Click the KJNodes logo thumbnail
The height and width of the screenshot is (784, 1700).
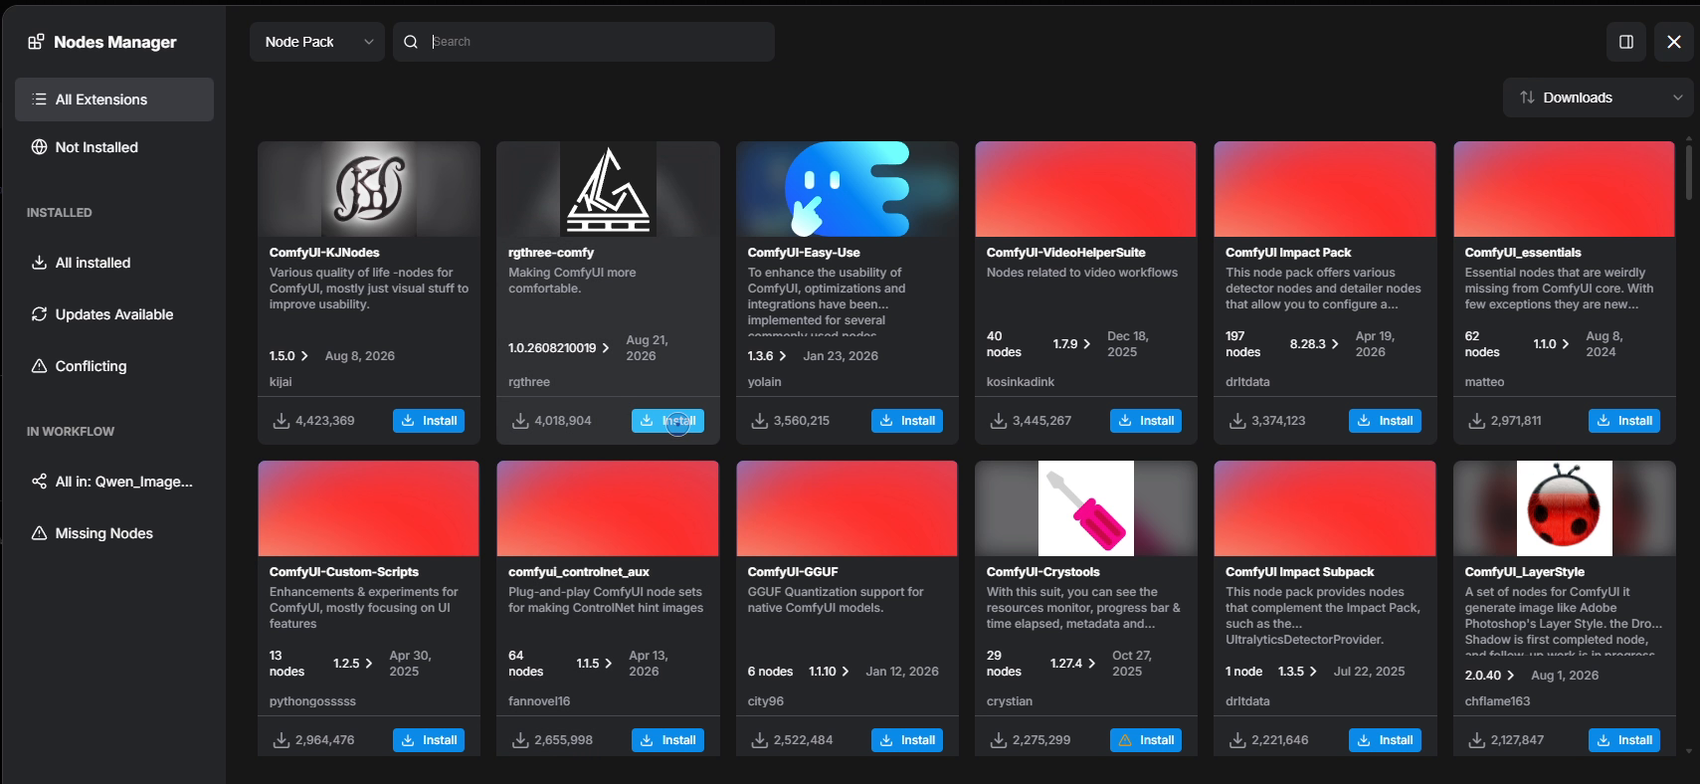click(x=369, y=189)
